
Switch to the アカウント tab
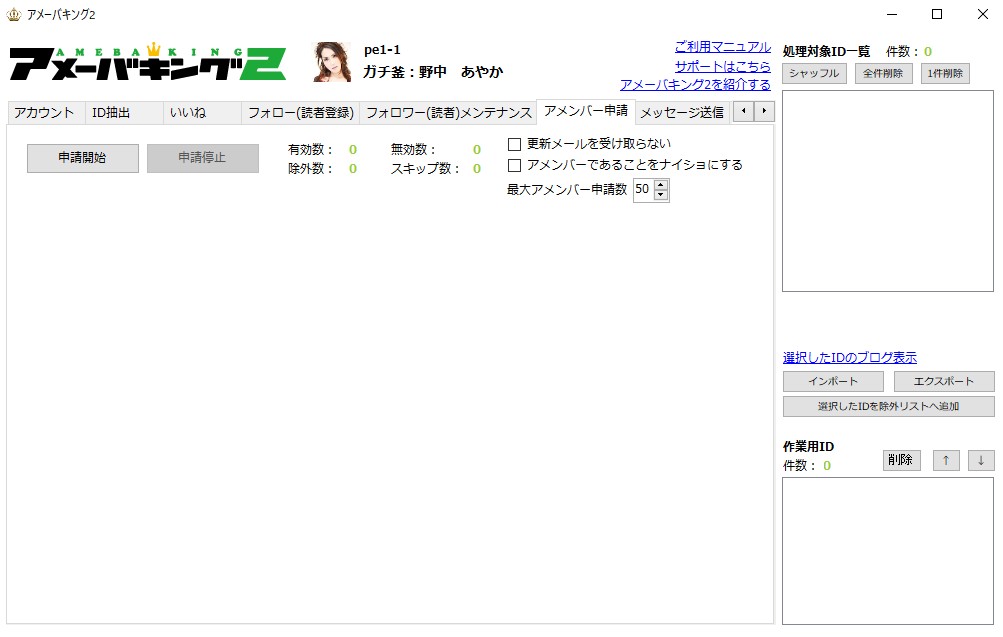click(44, 113)
